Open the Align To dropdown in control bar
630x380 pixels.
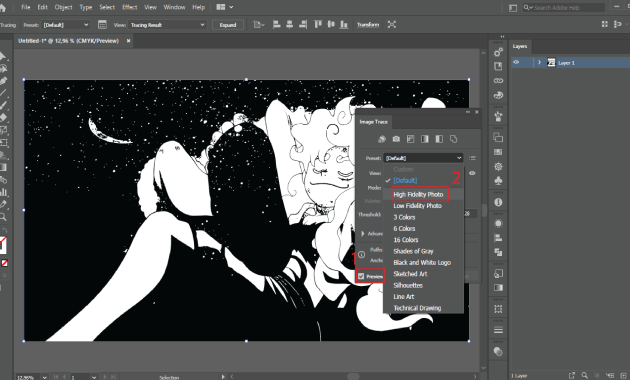click(259, 25)
